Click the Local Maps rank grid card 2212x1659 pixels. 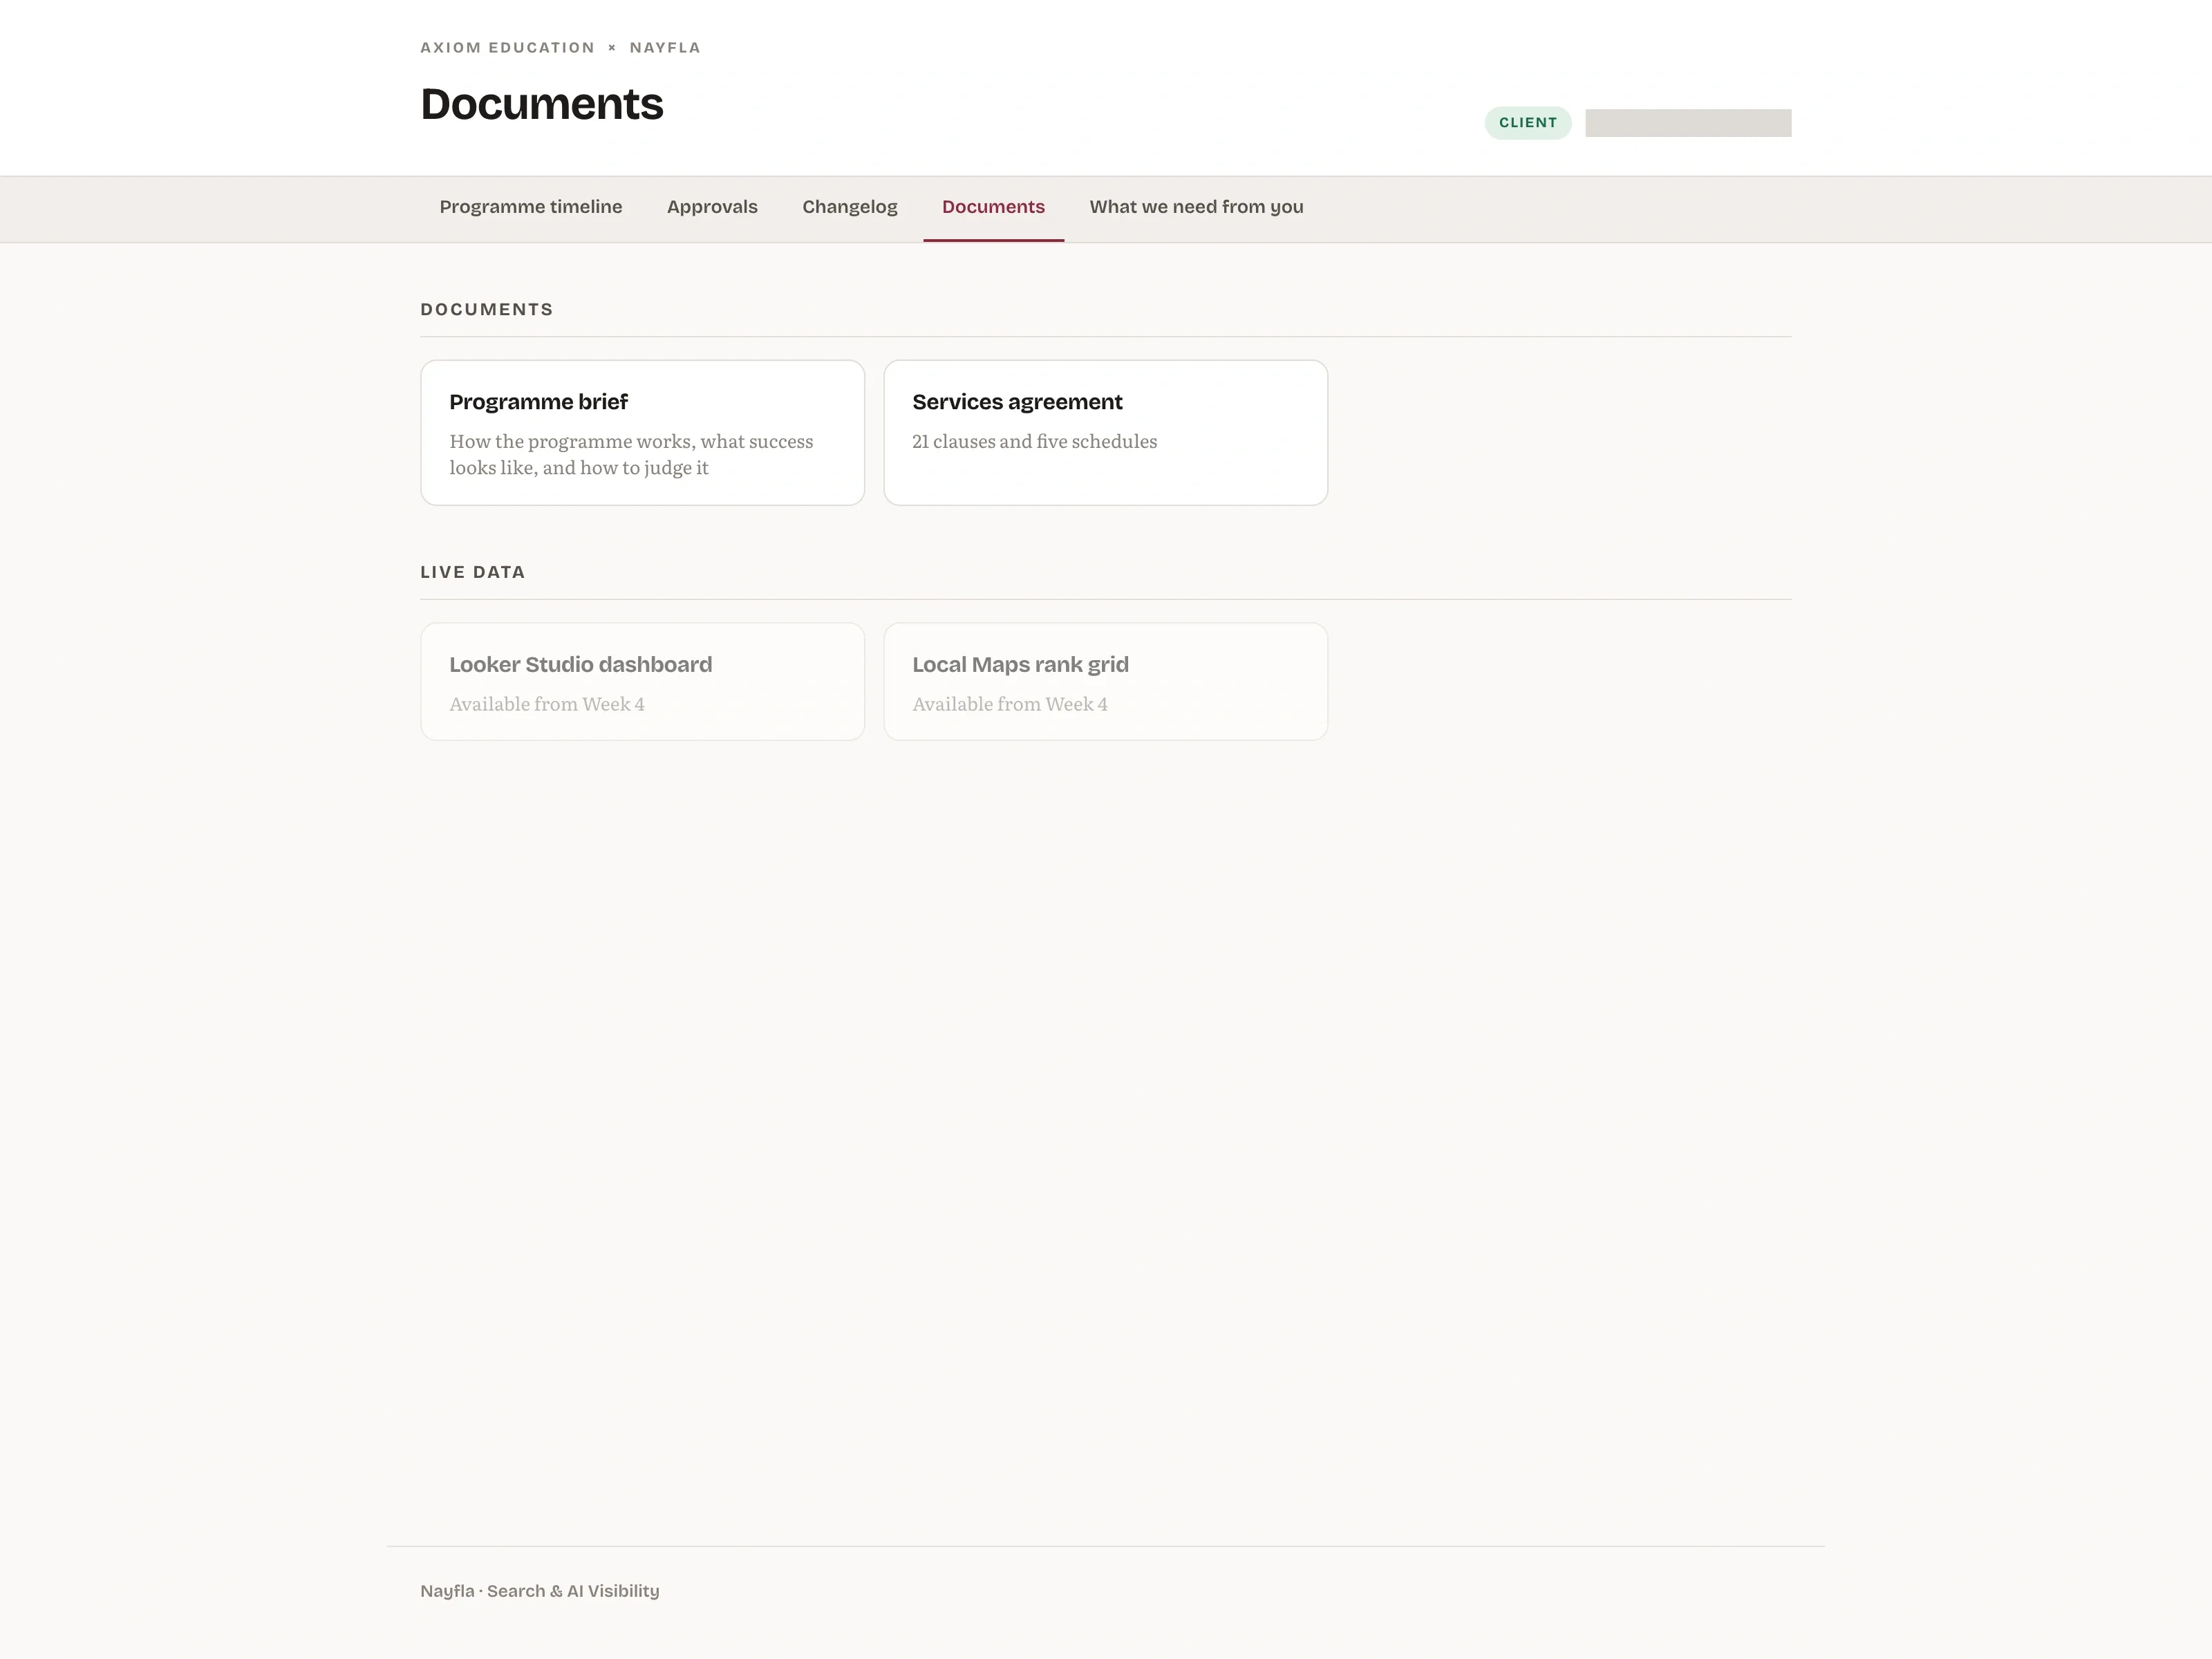pyautogui.click(x=1105, y=681)
